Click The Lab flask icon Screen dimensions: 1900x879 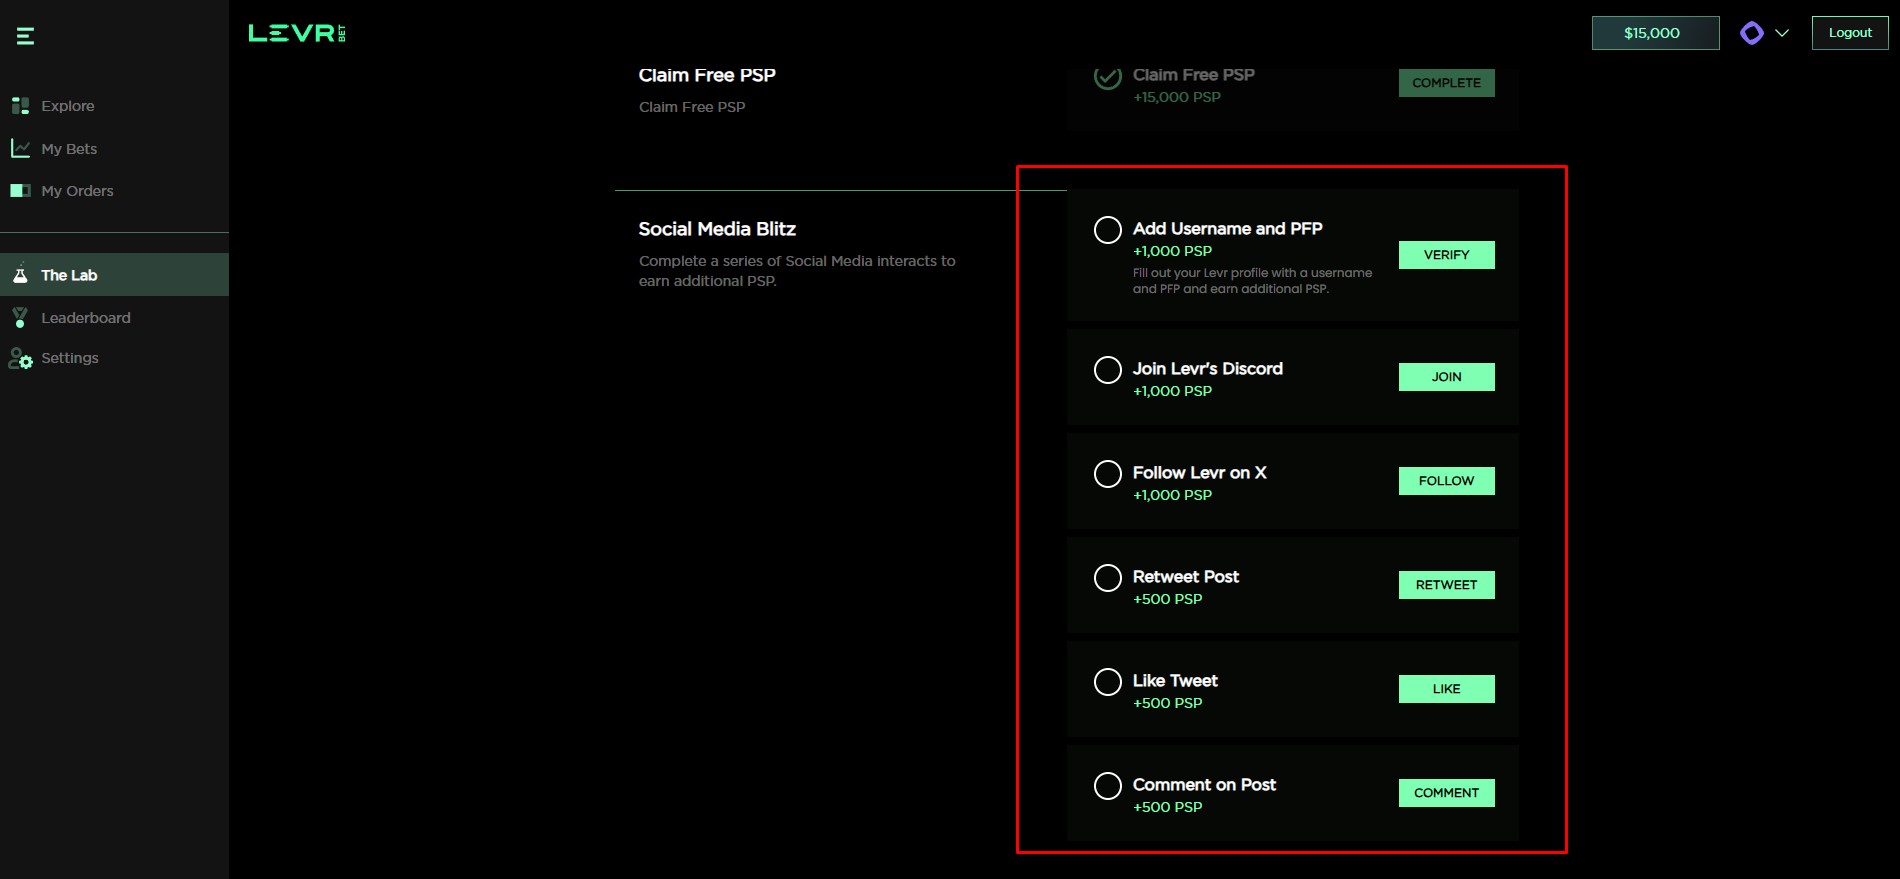20,274
